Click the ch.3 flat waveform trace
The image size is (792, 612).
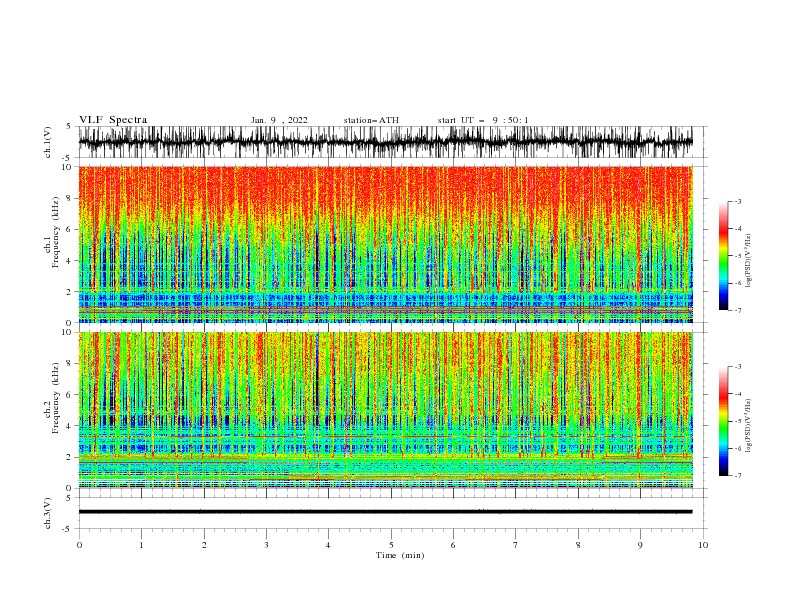[x=385, y=512]
